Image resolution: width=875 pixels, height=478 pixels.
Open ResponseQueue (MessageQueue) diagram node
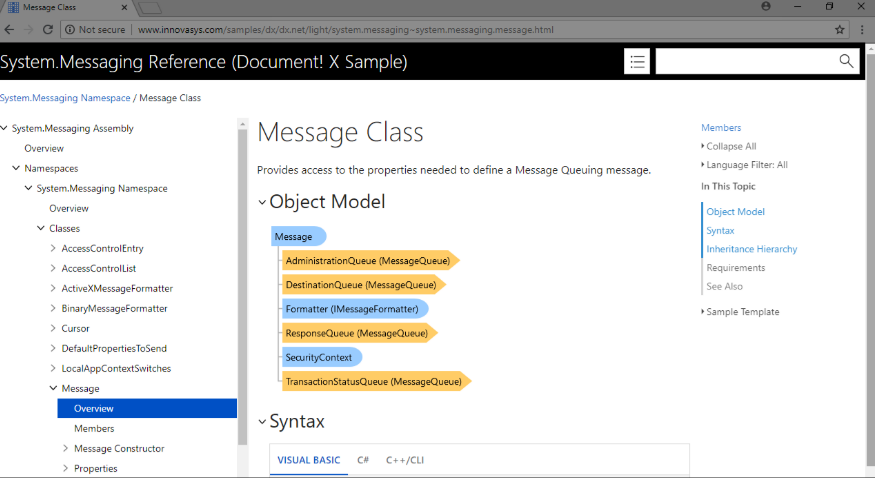(x=359, y=333)
